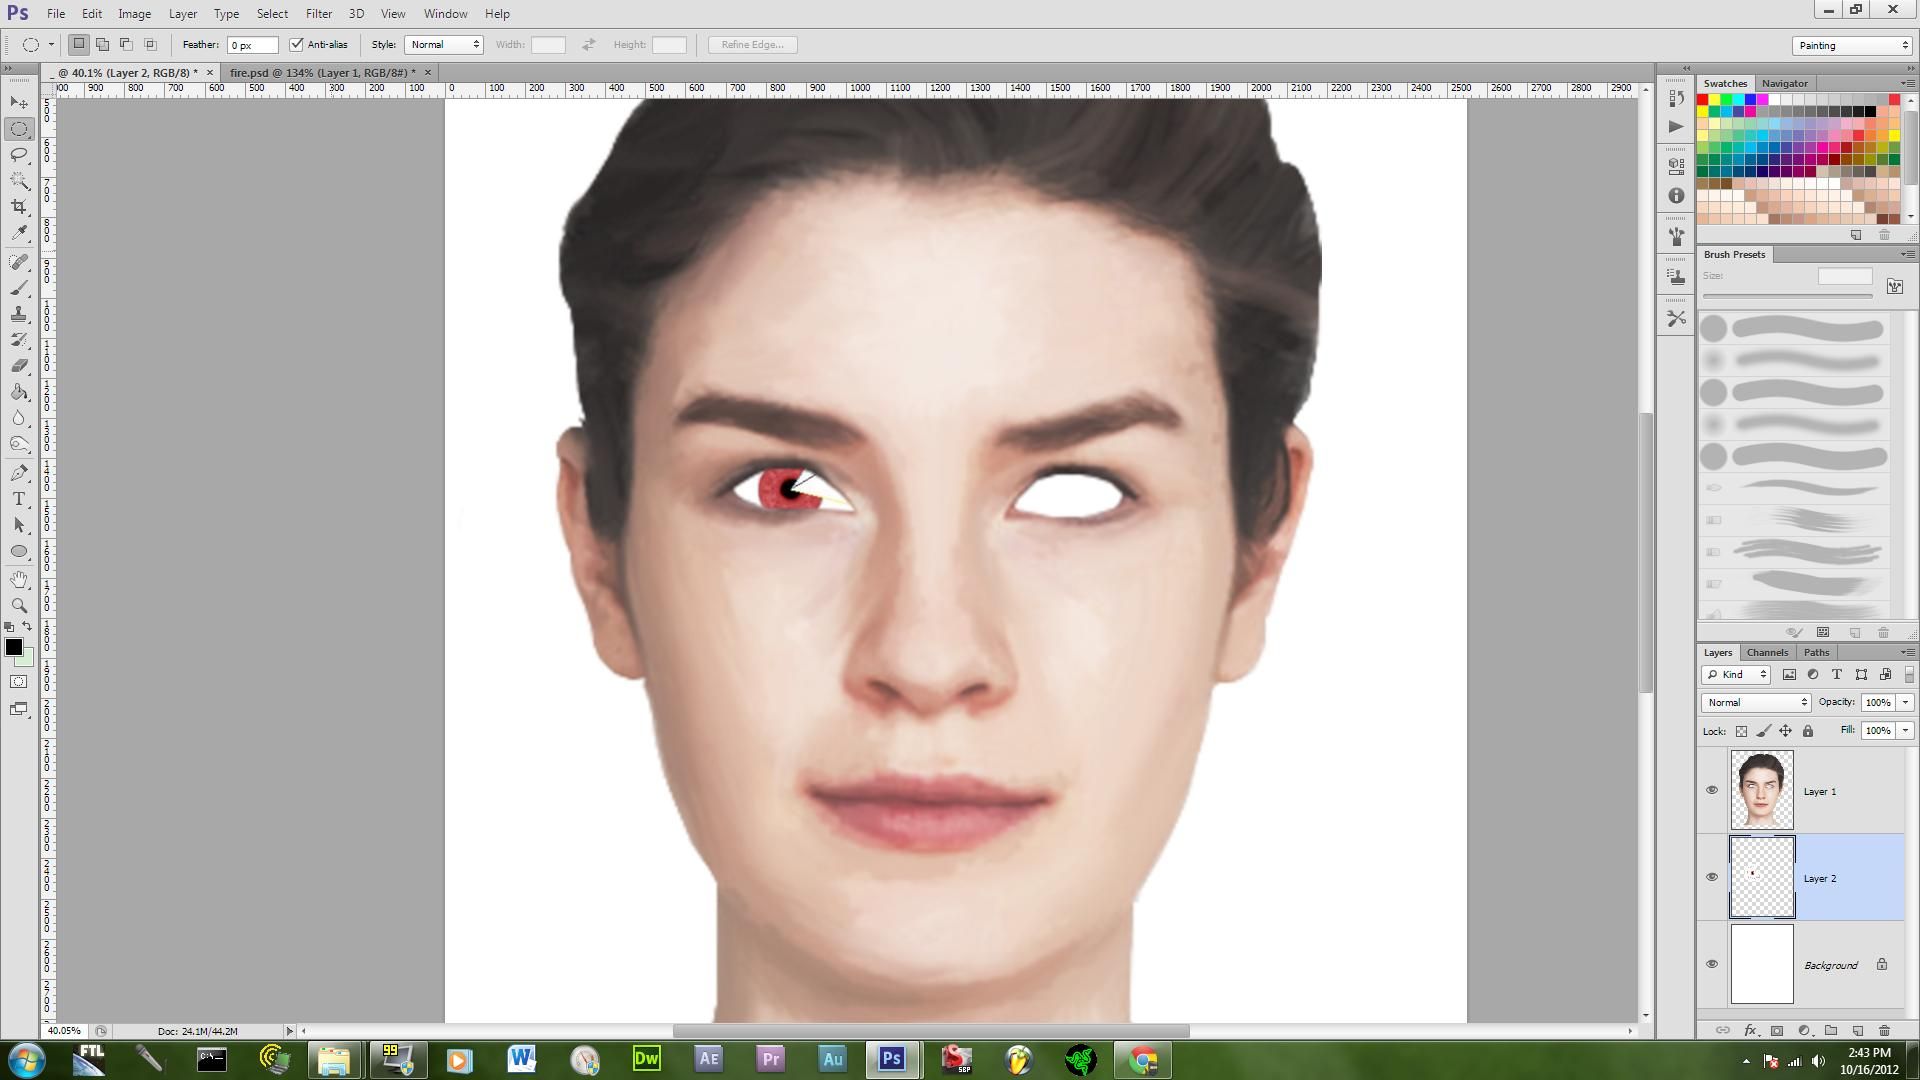Switch to the Channels tab
The height and width of the screenshot is (1080, 1920).
coord(1767,652)
